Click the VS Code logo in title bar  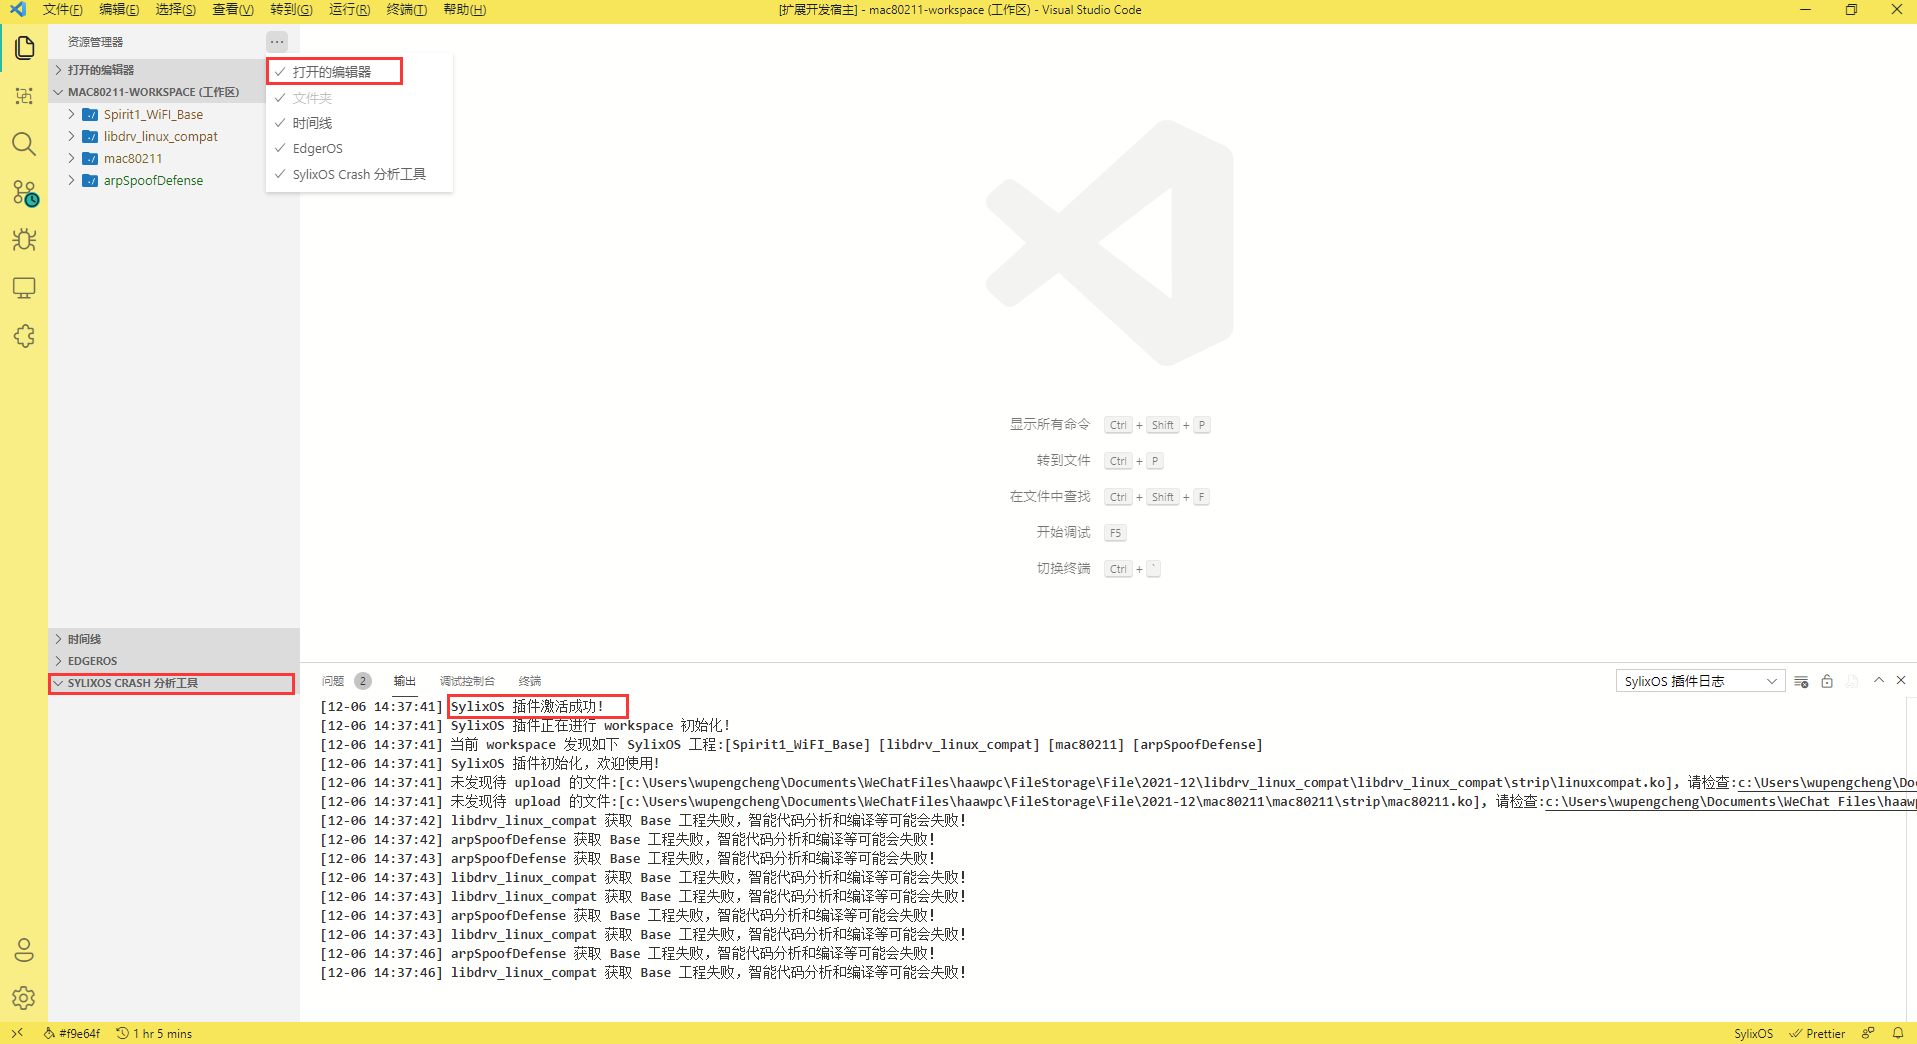pyautogui.click(x=17, y=10)
